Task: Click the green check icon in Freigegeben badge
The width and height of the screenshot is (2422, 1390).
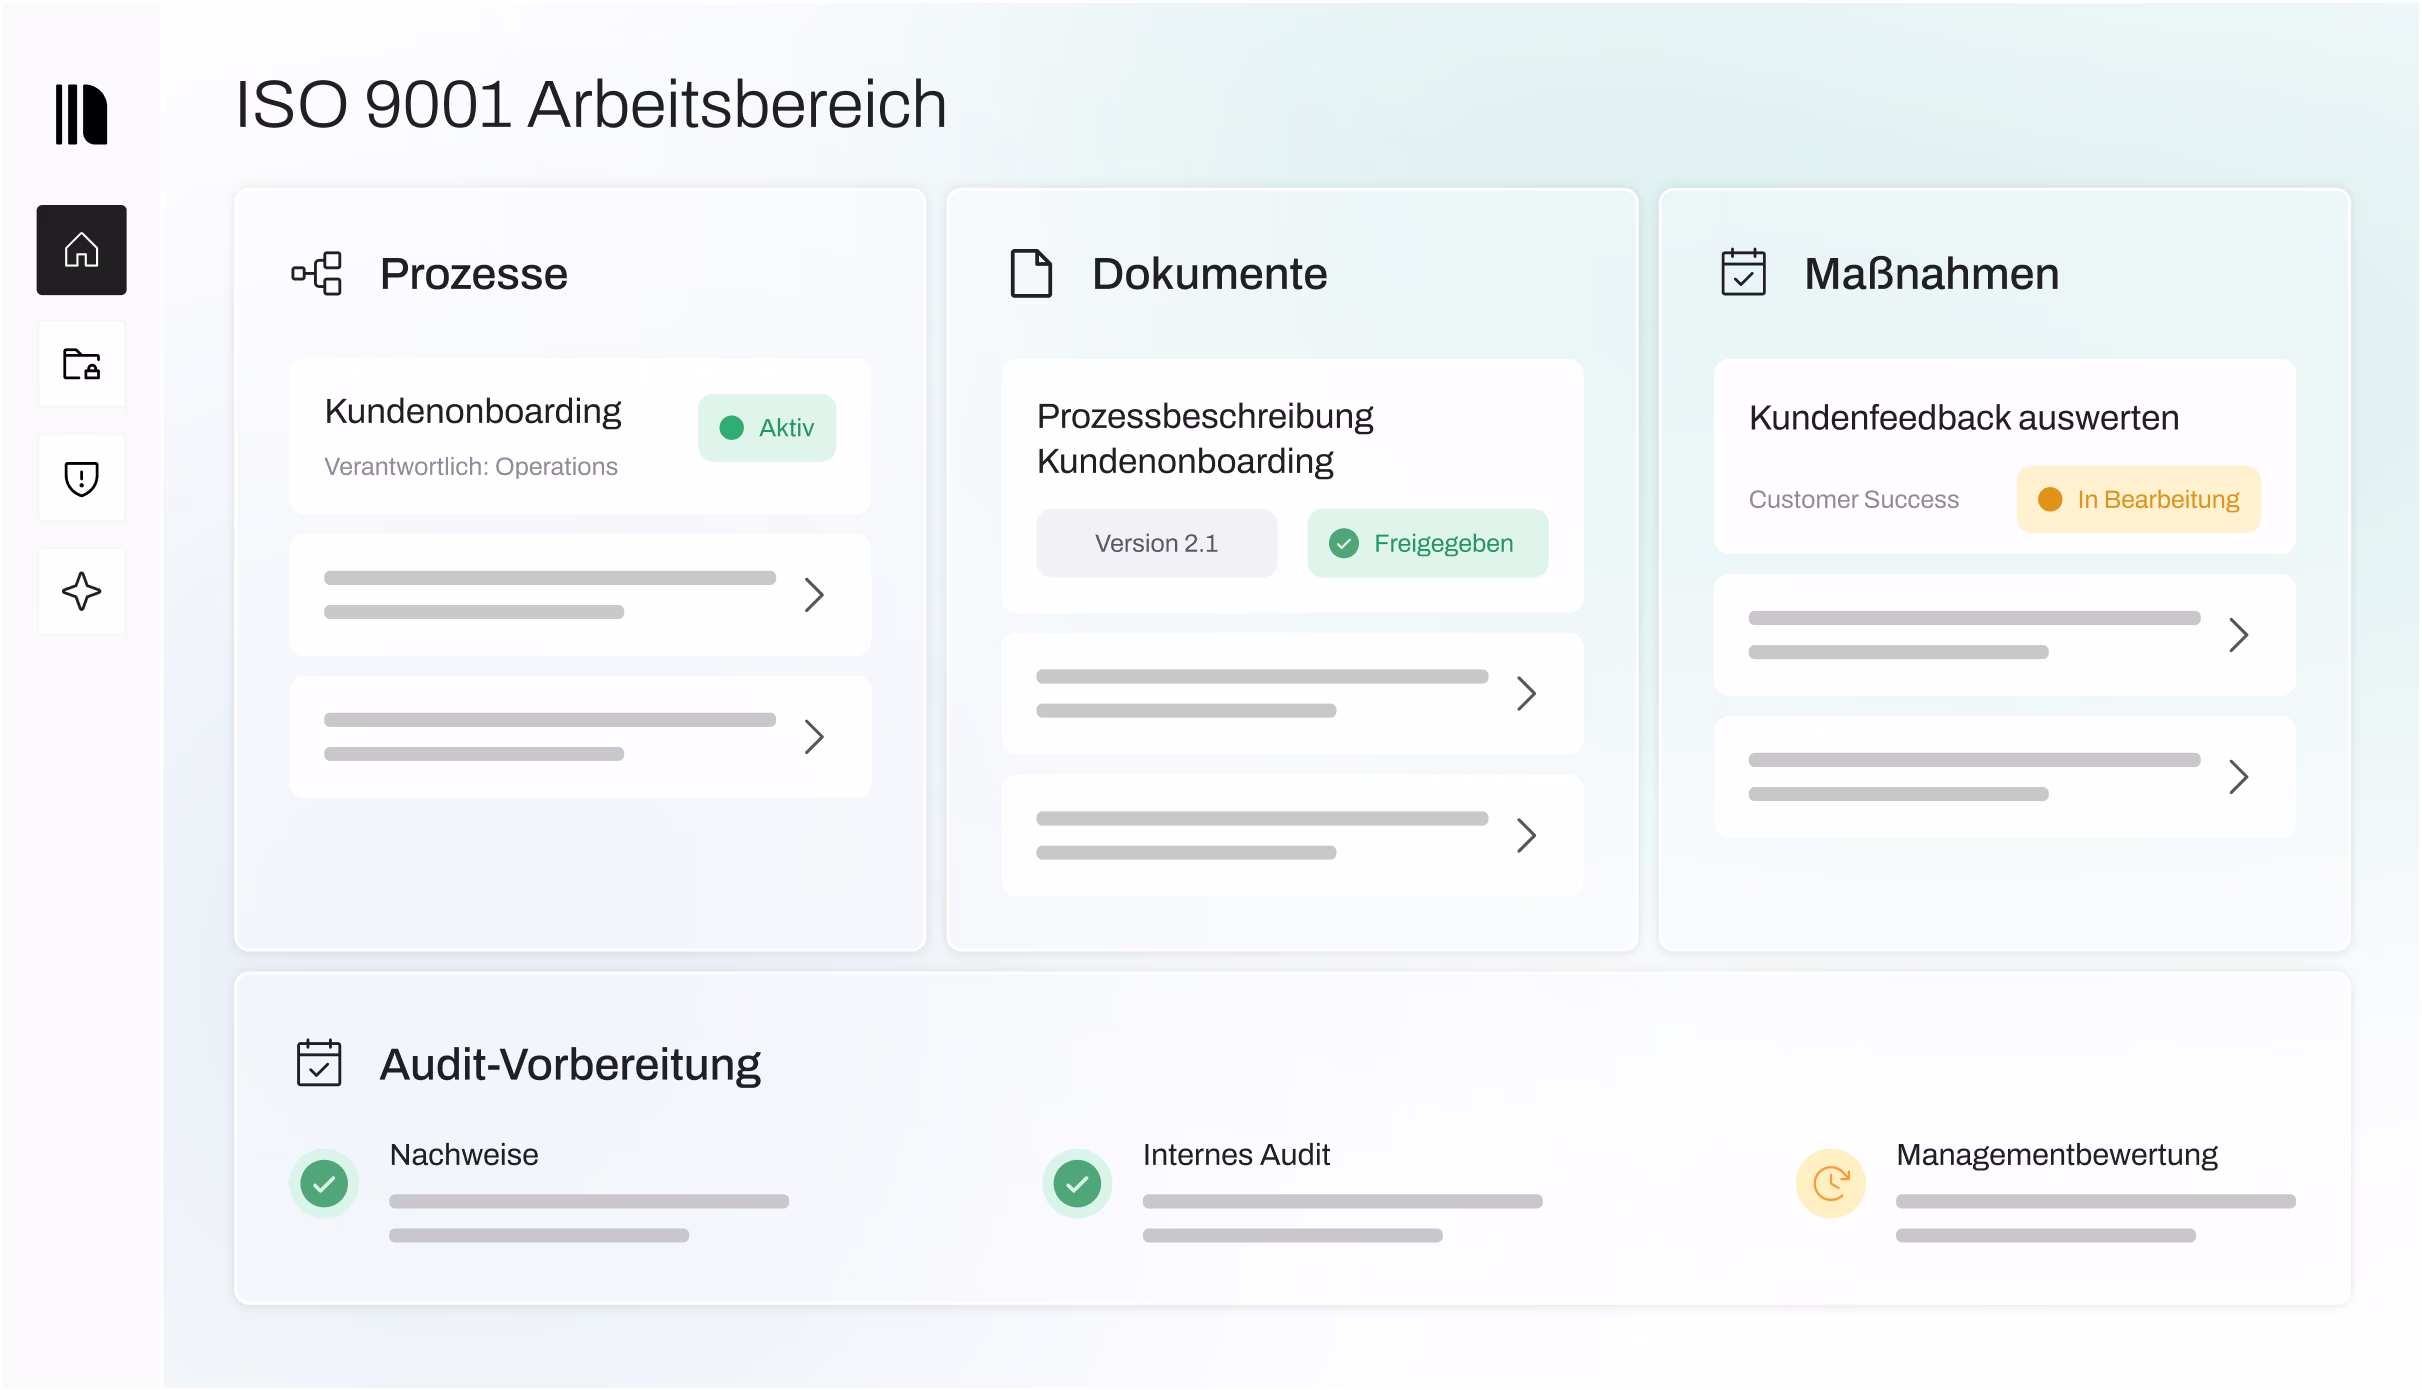Action: (x=1343, y=543)
